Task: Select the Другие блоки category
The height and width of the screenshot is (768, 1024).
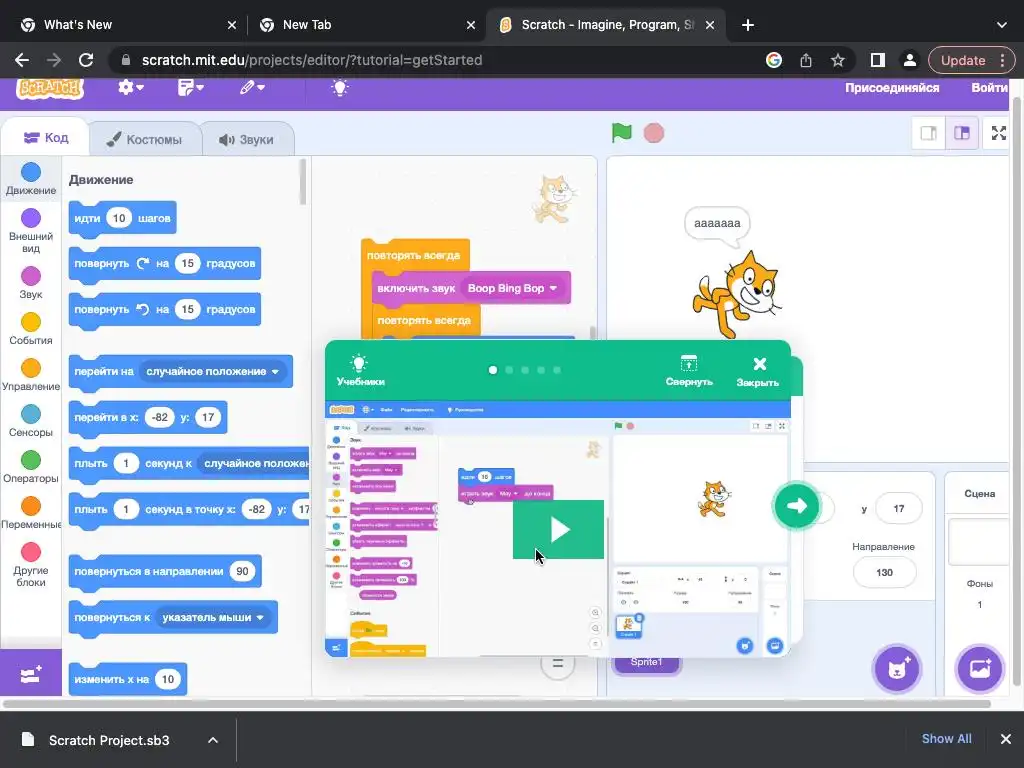Action: click(x=31, y=564)
